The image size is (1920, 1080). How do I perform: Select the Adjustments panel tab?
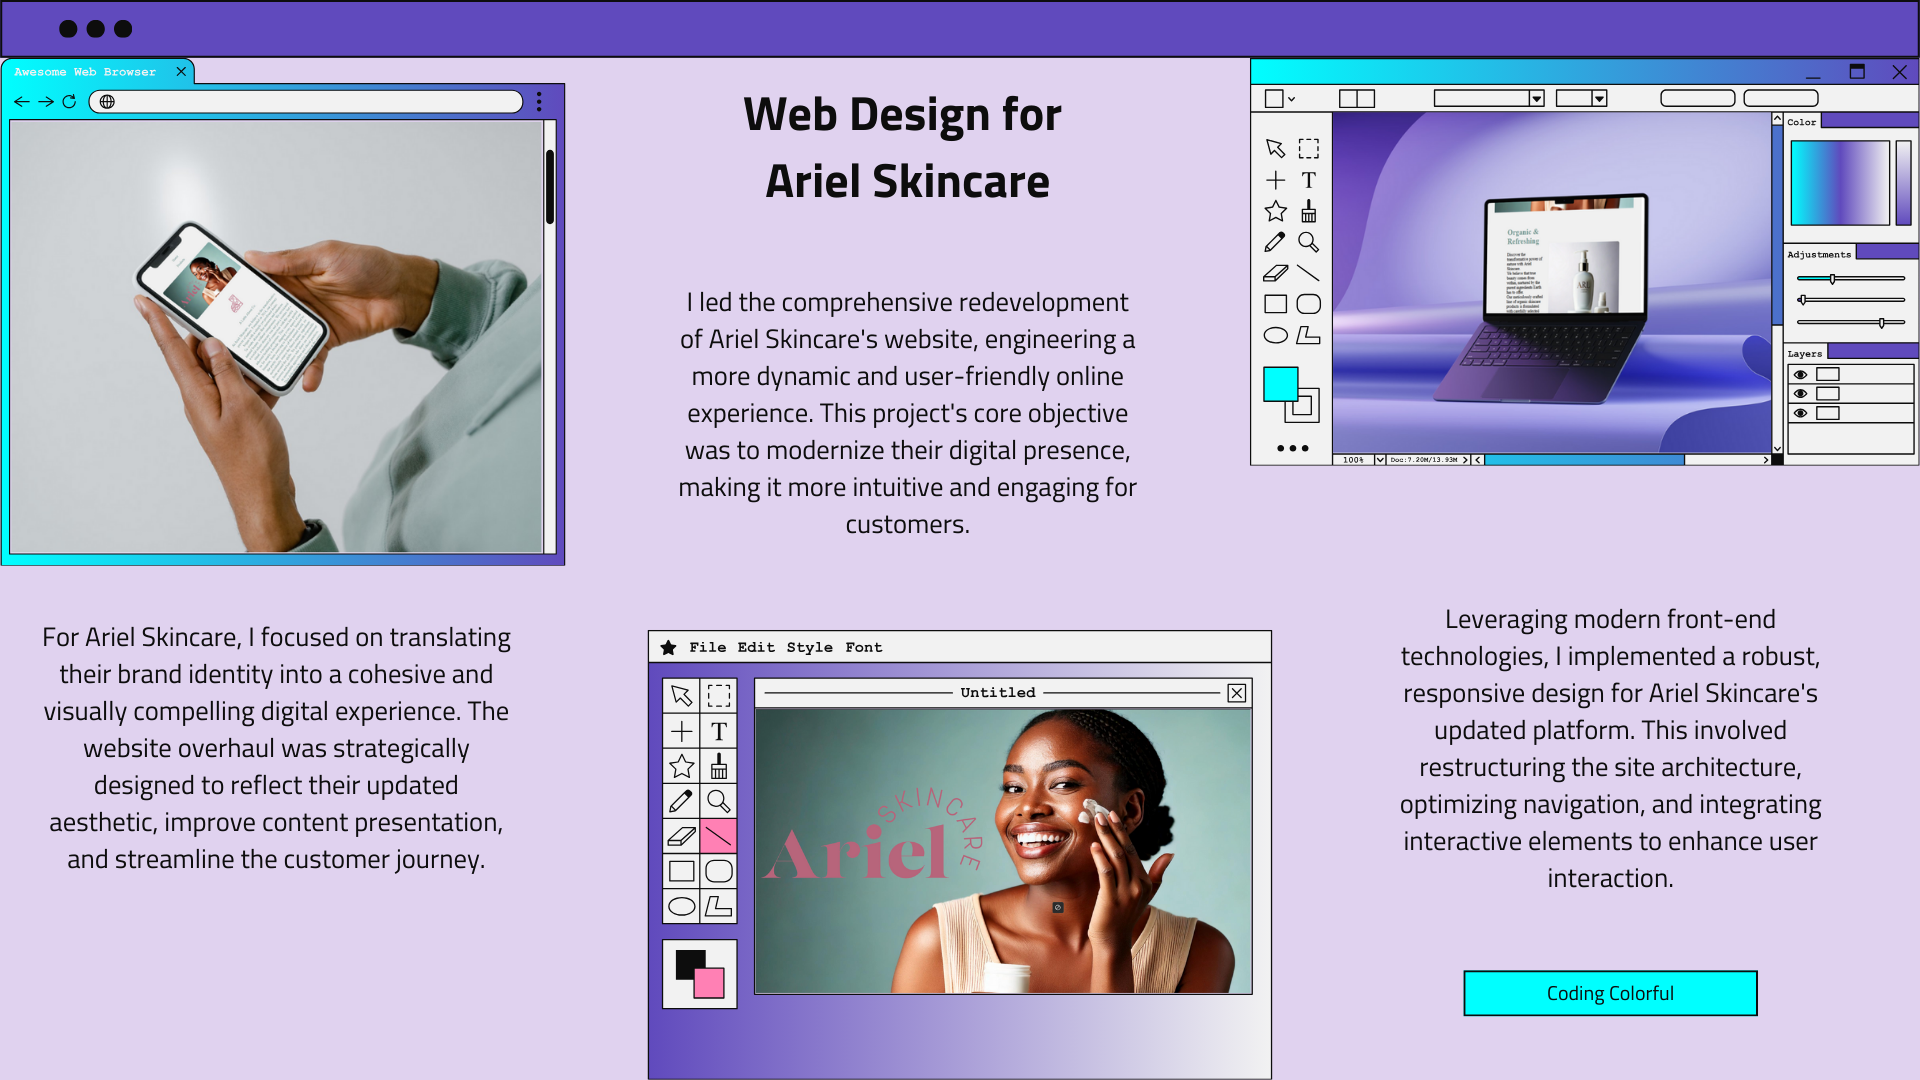click(x=1819, y=255)
